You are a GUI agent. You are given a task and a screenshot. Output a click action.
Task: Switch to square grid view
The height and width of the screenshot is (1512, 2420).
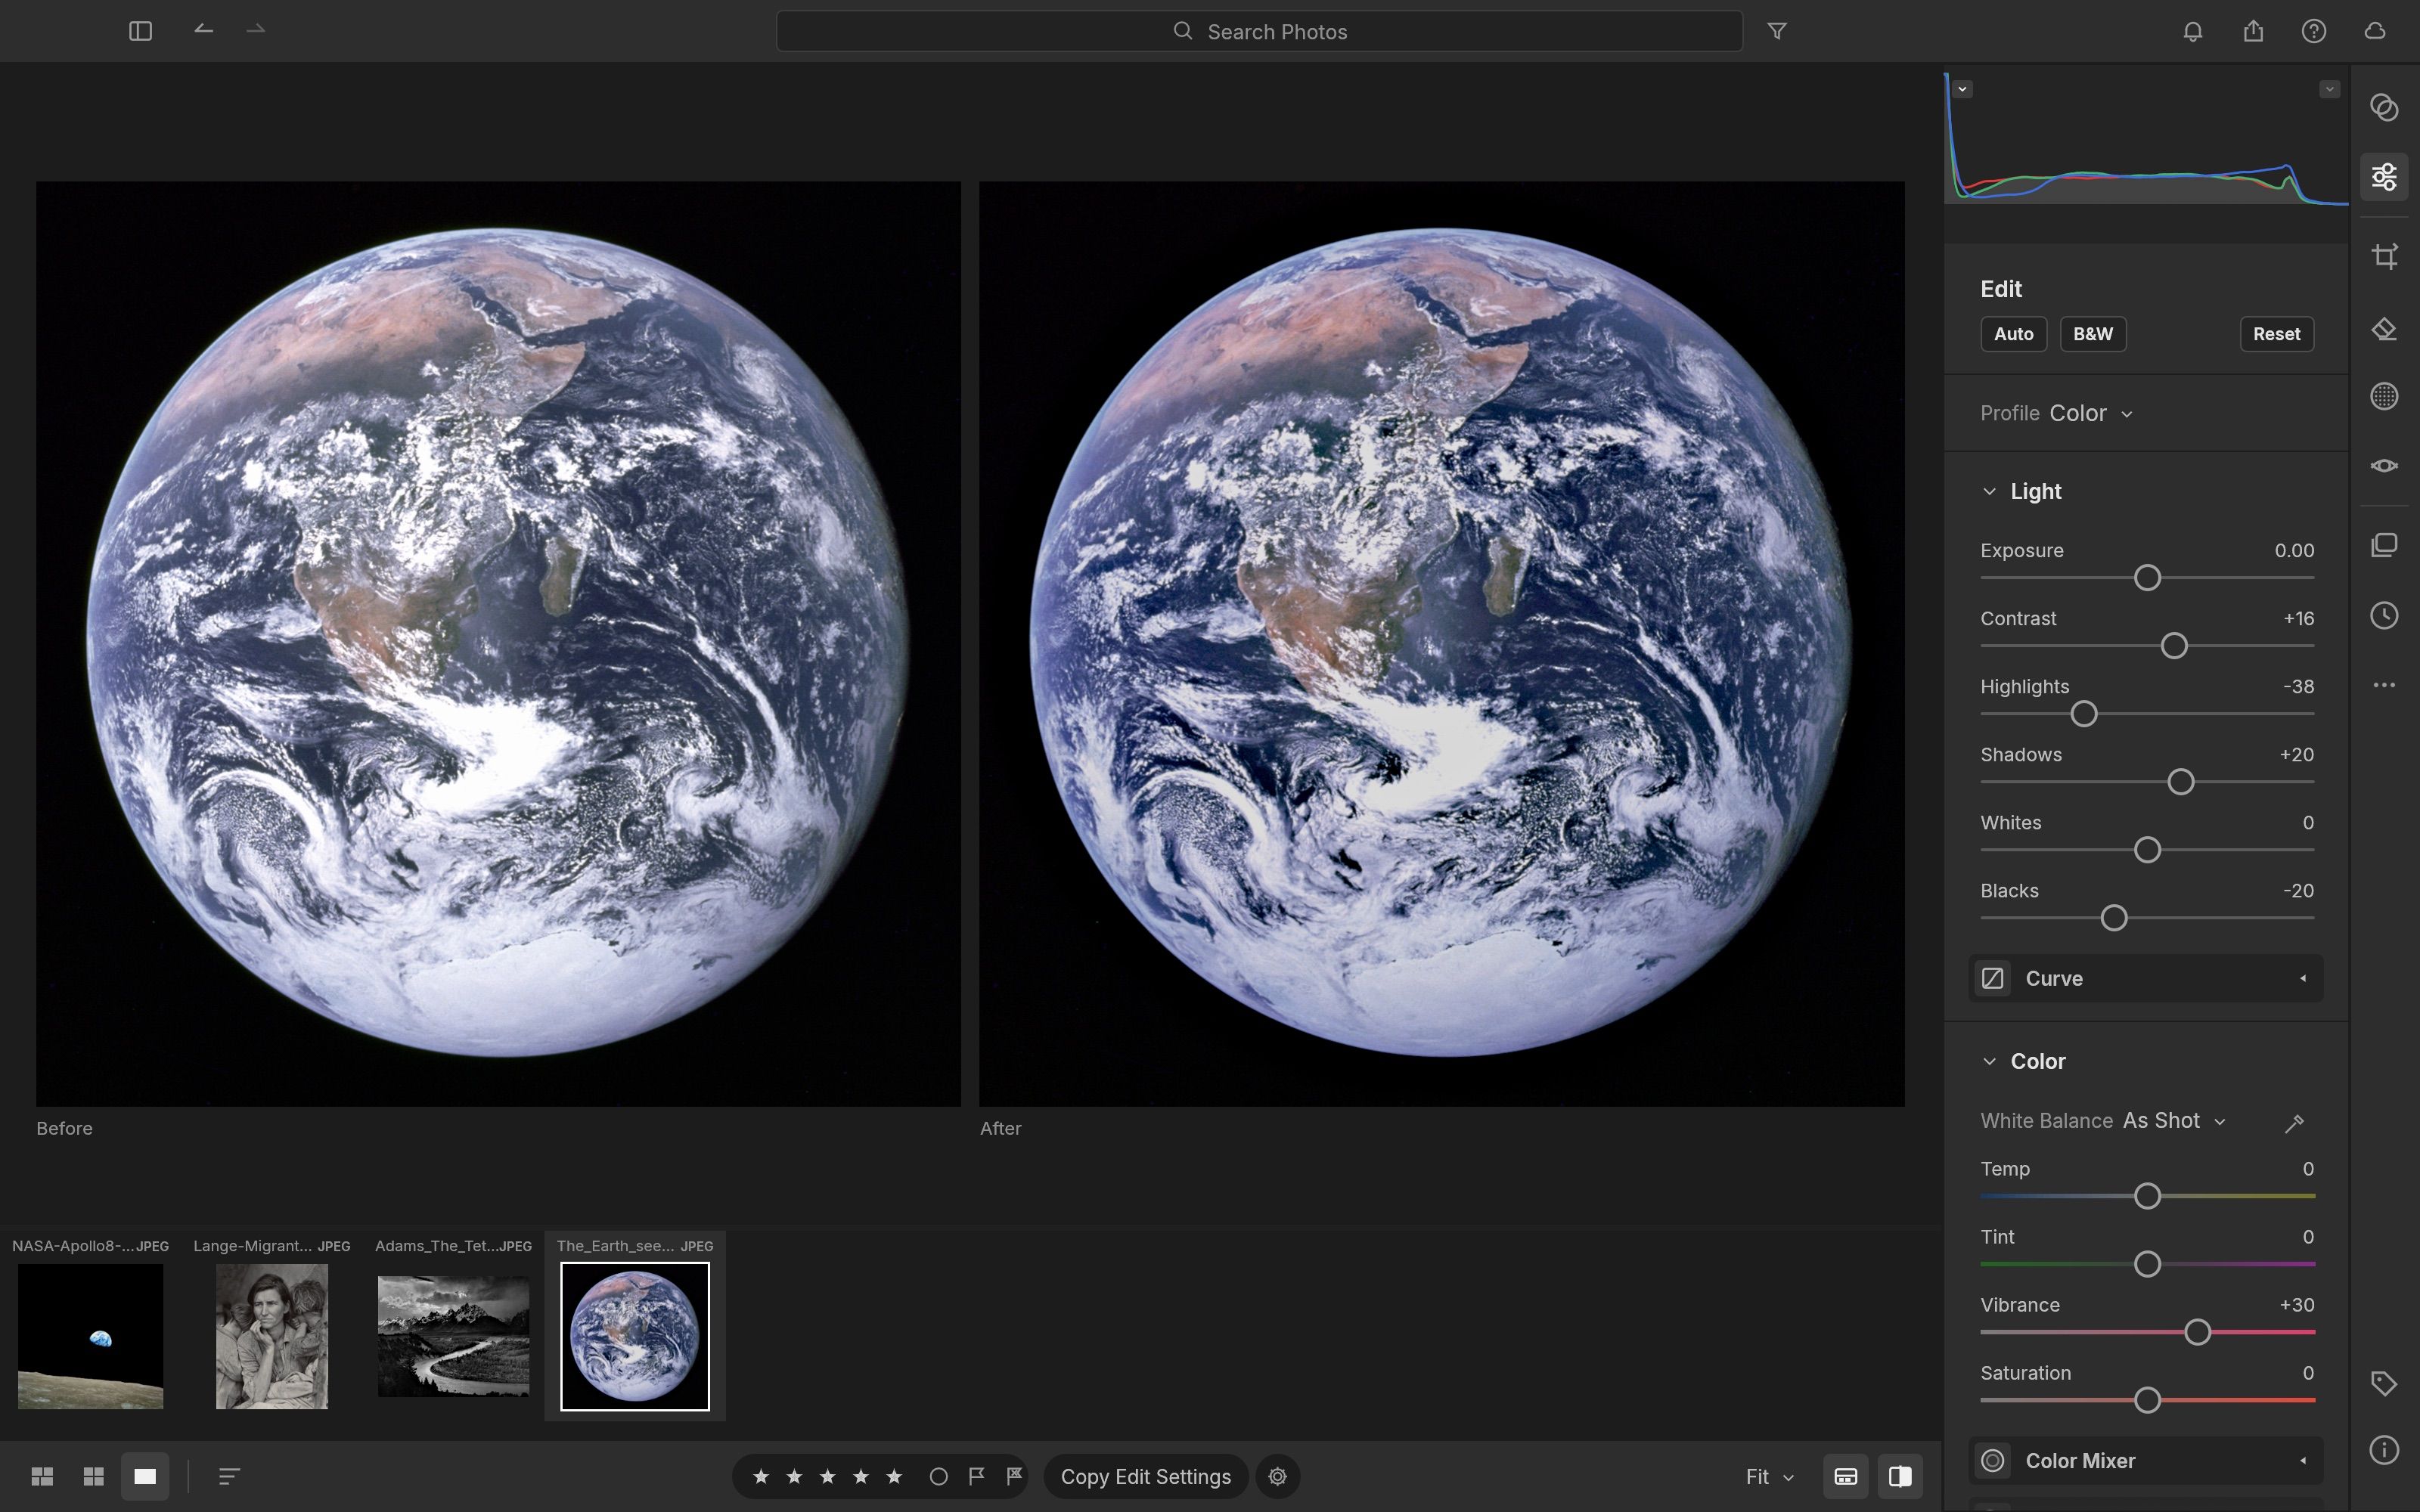tap(94, 1477)
